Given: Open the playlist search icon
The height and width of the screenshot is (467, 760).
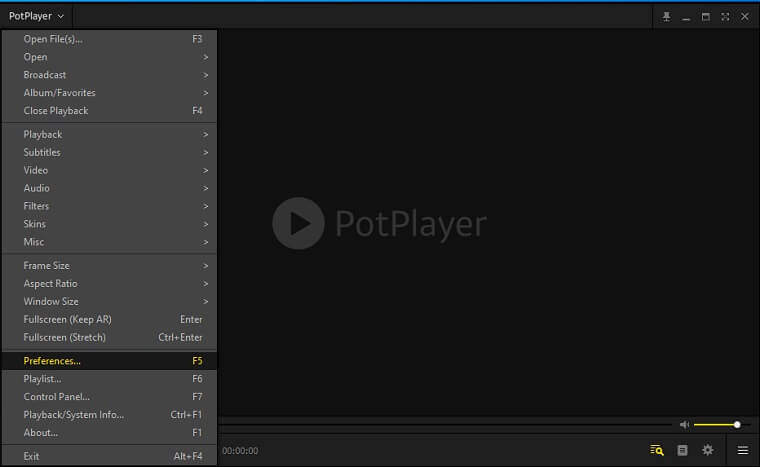Looking at the screenshot, I should [x=657, y=451].
